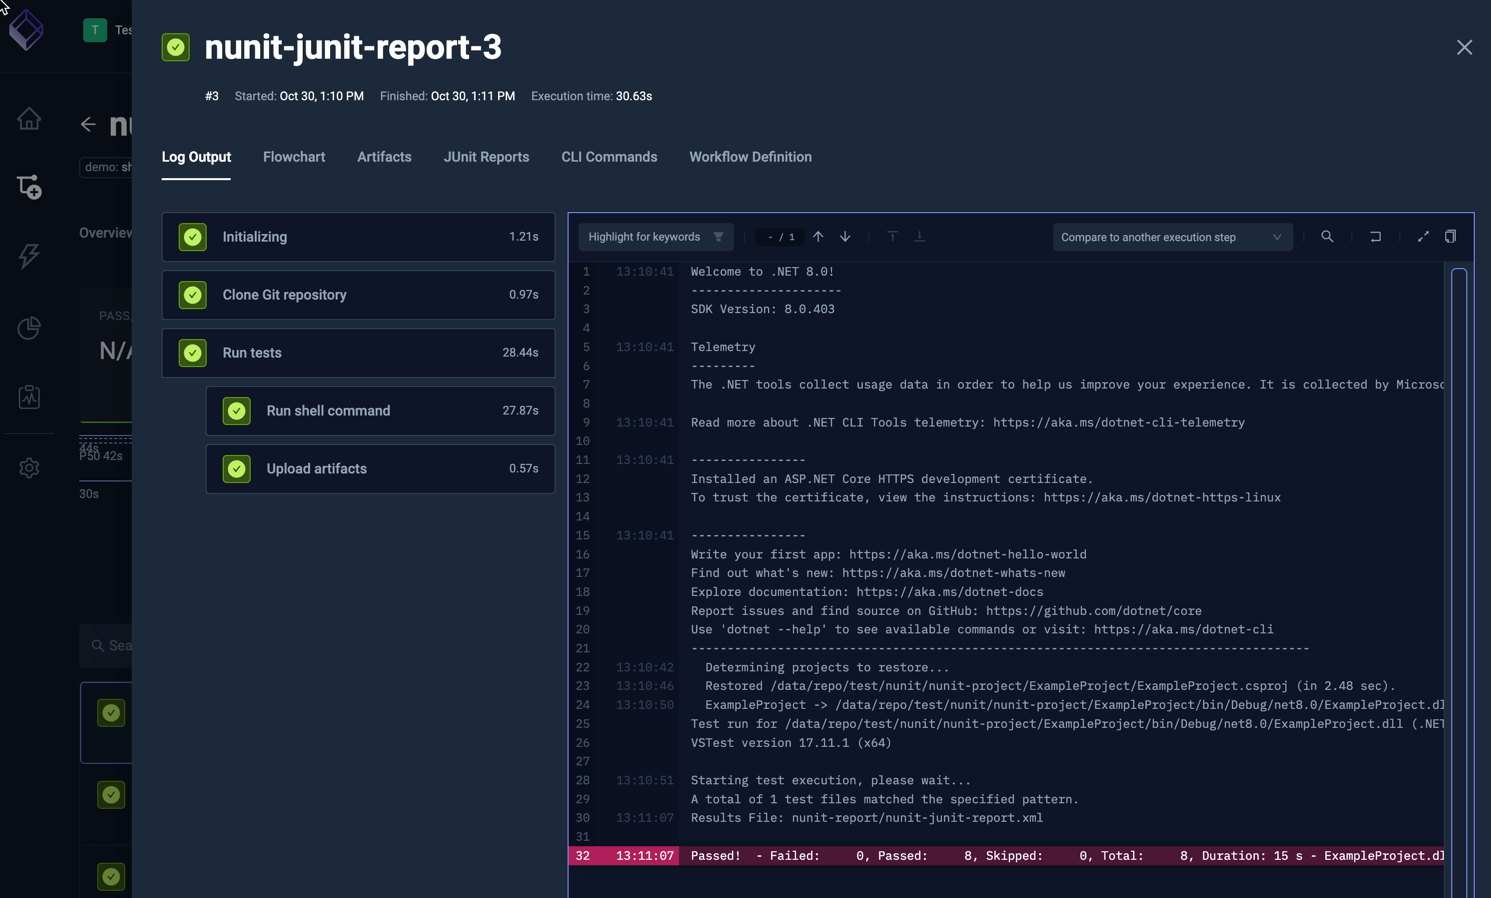Select the lightning bolt sidebar icon
This screenshot has height=898, width=1491.
point(29,257)
